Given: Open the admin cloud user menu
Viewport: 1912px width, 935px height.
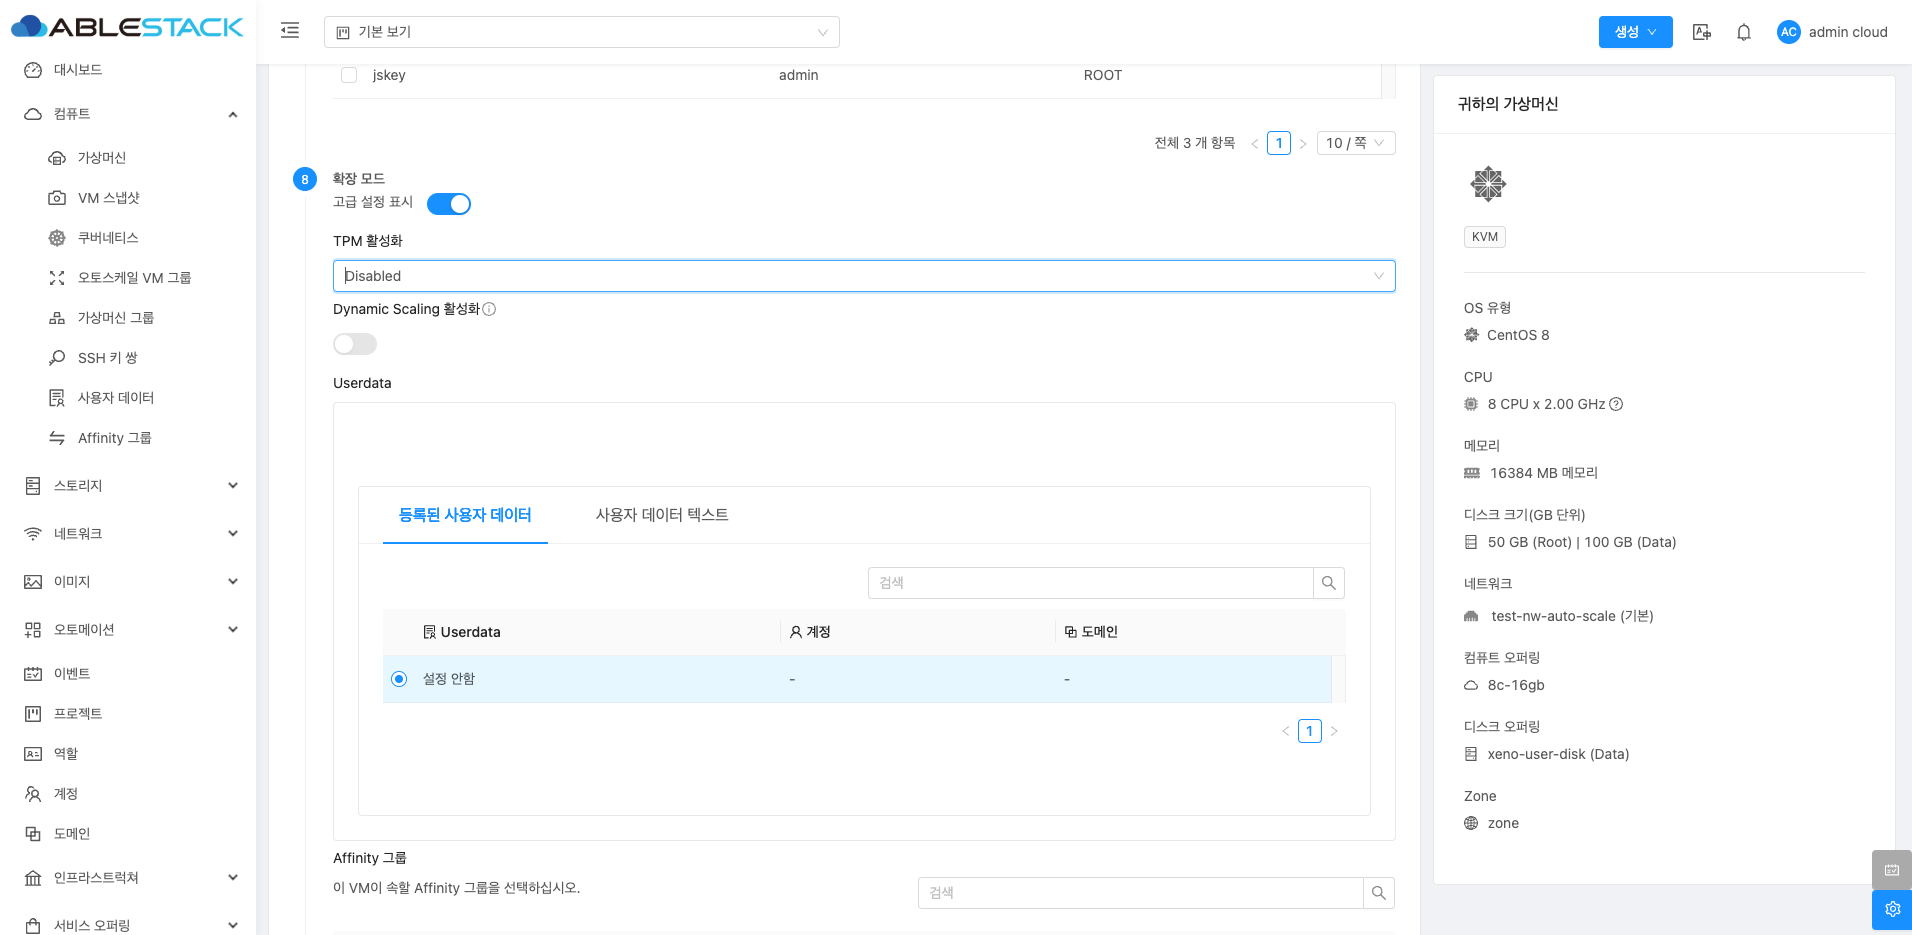Looking at the screenshot, I should [x=1832, y=32].
